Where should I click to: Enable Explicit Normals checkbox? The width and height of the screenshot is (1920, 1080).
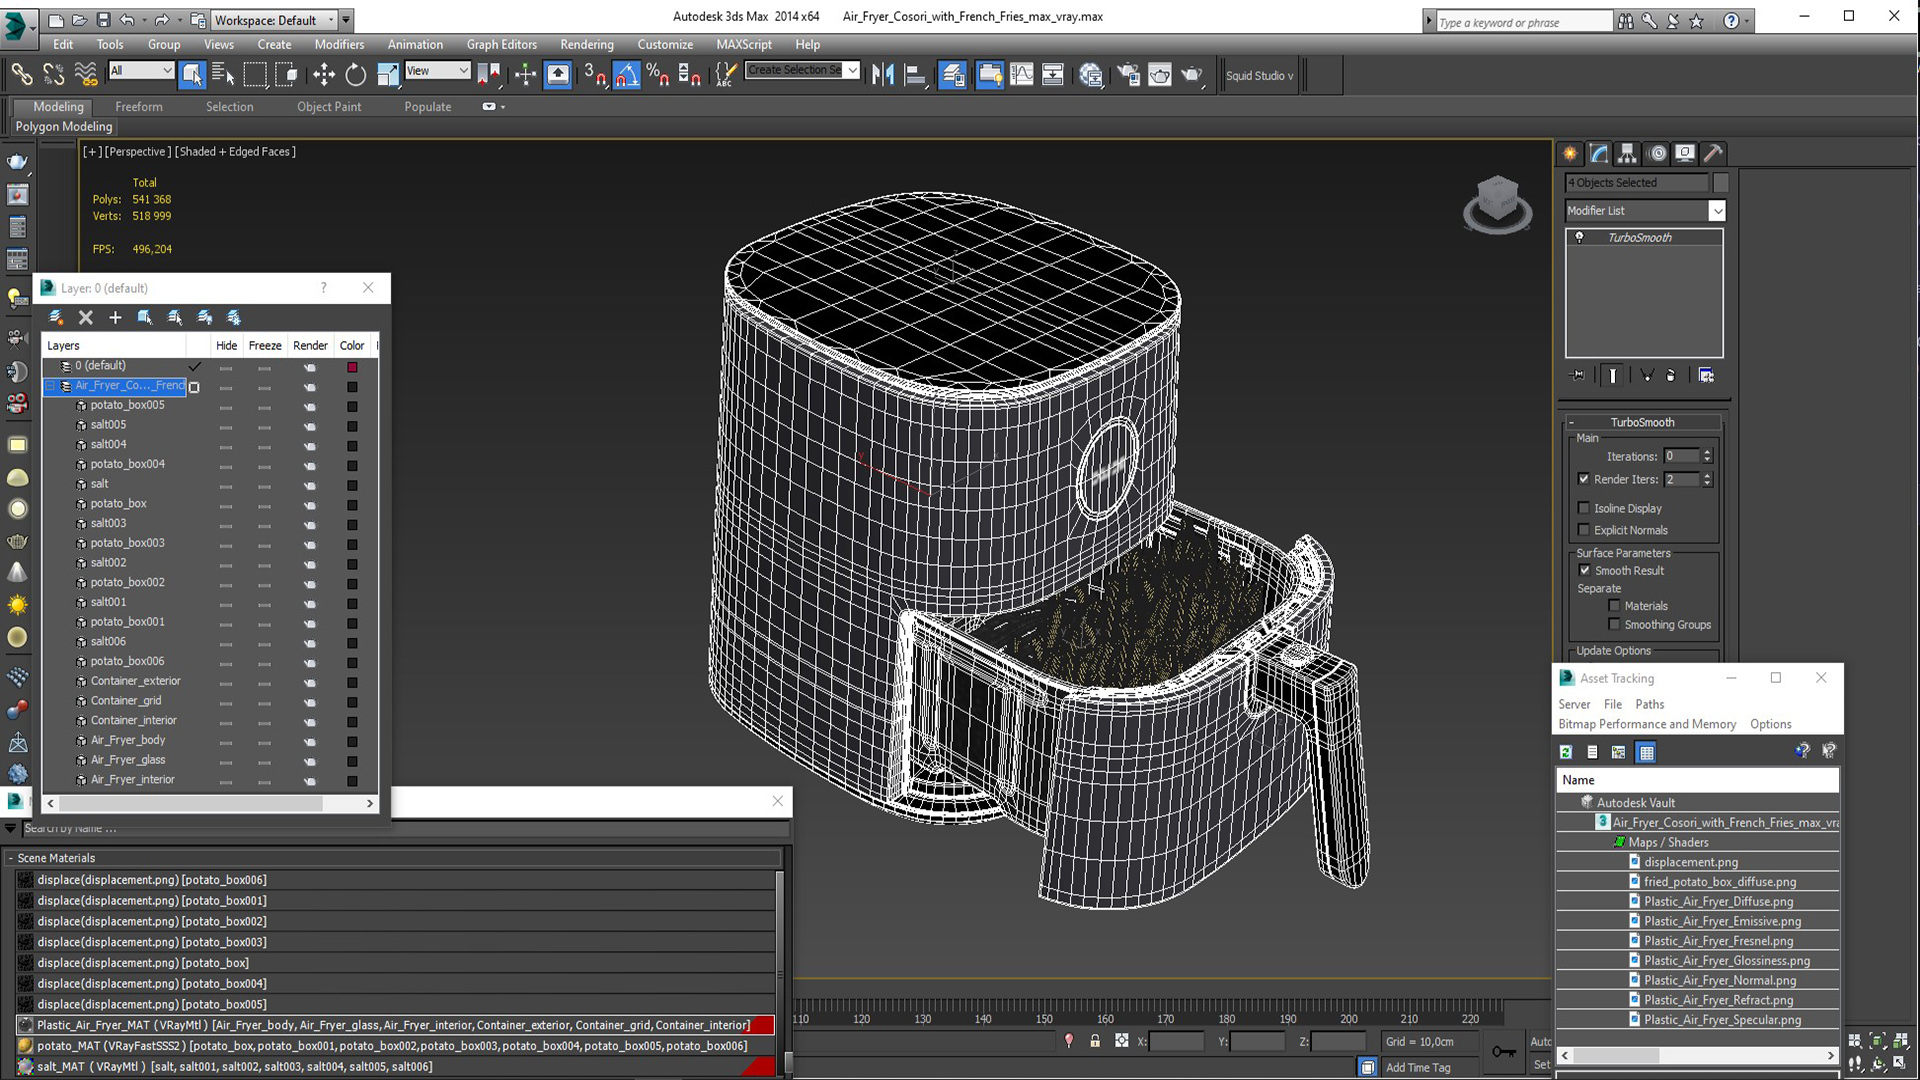pyautogui.click(x=1583, y=530)
